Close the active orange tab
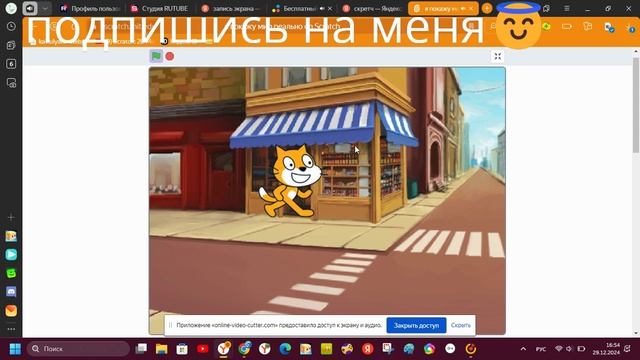The image size is (640, 360). (471, 9)
